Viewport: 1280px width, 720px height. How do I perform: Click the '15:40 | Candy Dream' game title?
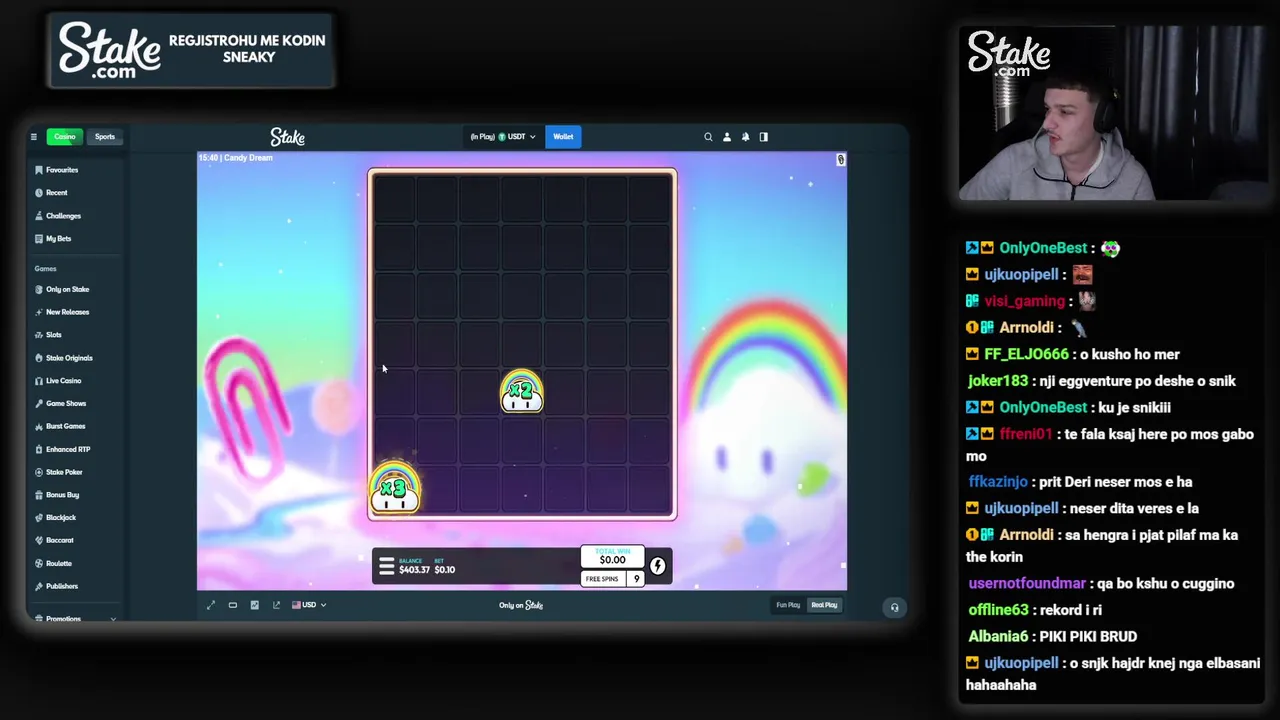pos(235,158)
